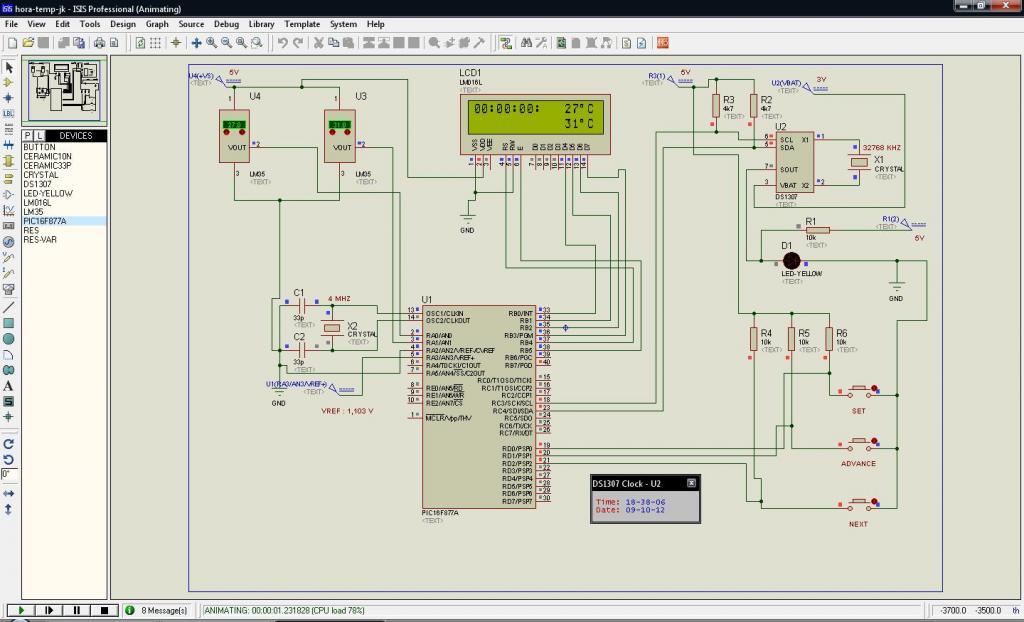Choose 2D line drawing tool
1024x622 pixels.
[x=8, y=307]
